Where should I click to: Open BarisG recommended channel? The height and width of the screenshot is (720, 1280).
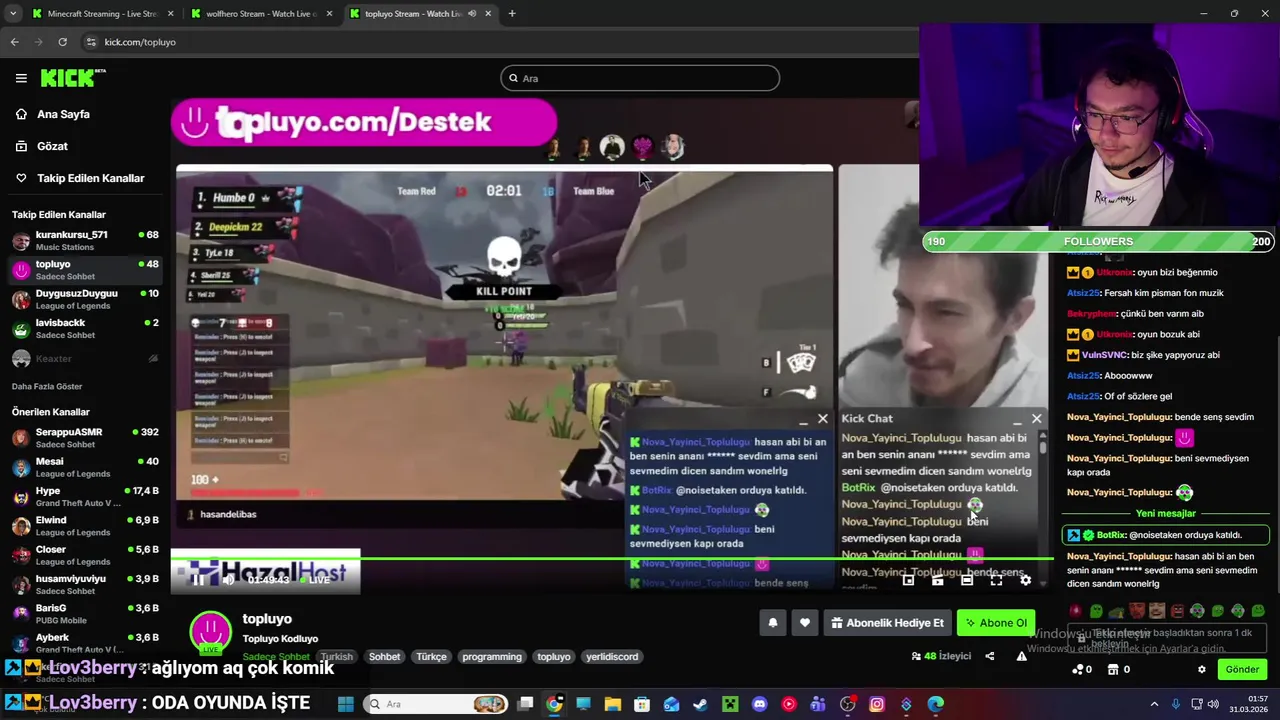pos(85,613)
